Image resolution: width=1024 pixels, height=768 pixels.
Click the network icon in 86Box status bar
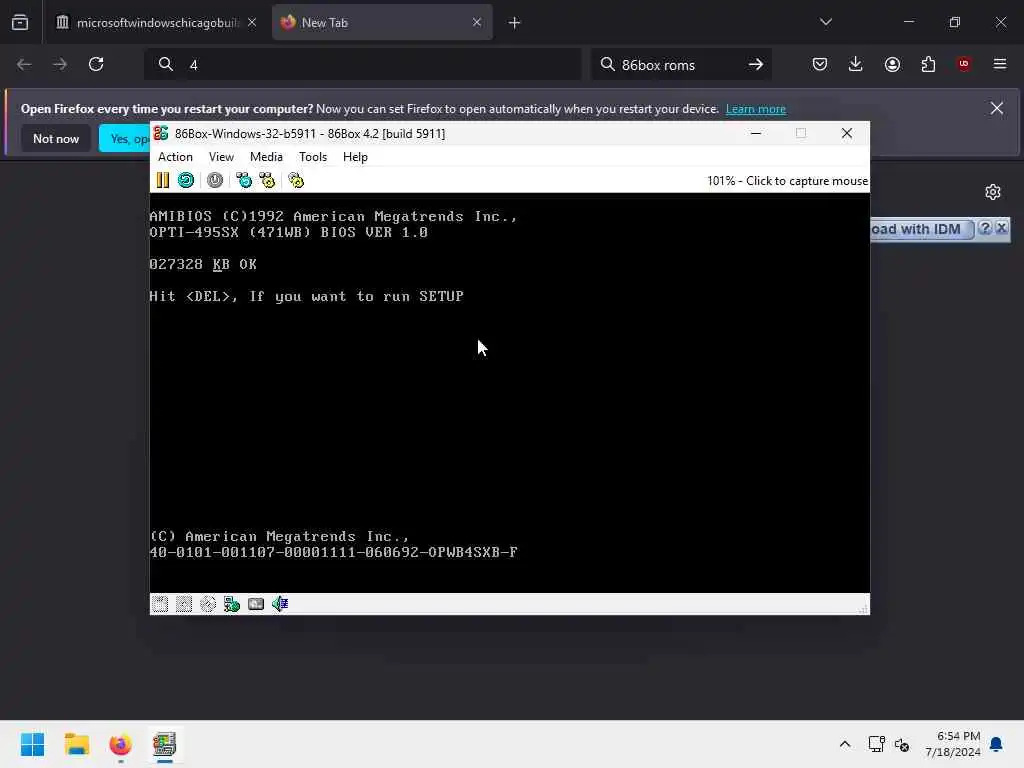point(232,604)
